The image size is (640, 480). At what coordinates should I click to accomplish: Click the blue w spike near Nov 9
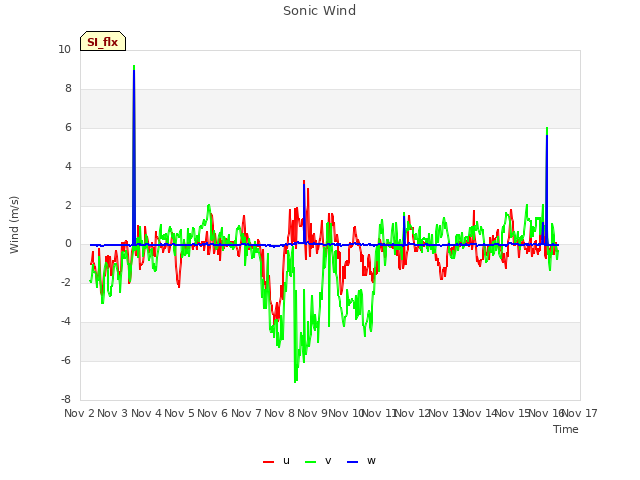pyautogui.click(x=304, y=214)
